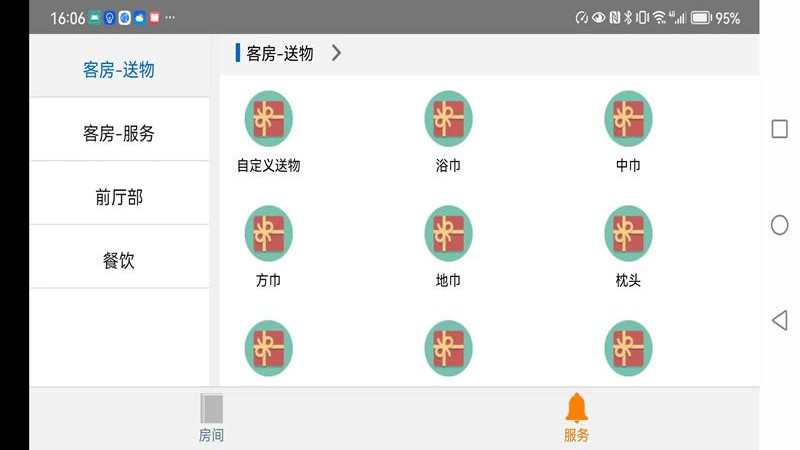
Task: Open the recent apps square button
Action: [x=779, y=129]
